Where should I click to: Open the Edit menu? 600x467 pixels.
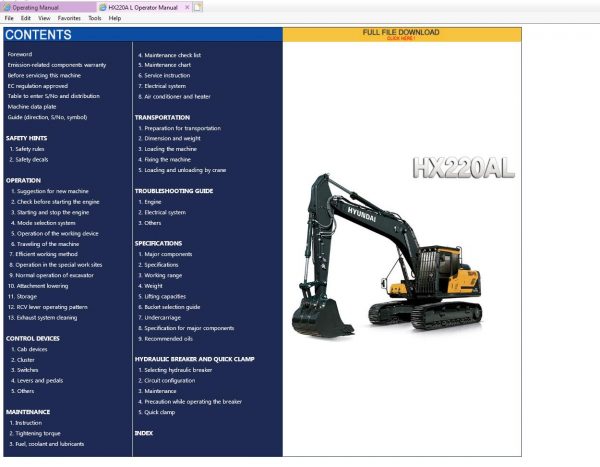(x=26, y=18)
